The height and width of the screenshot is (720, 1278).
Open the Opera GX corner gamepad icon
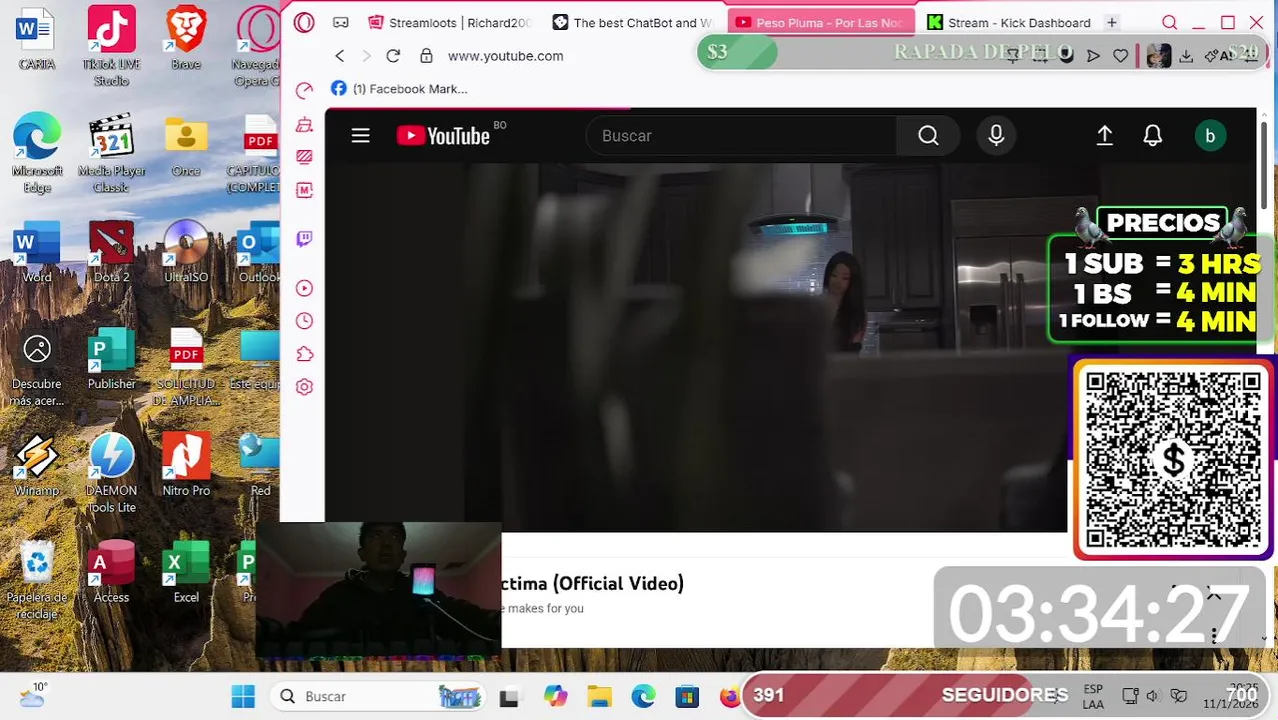[x=341, y=22]
